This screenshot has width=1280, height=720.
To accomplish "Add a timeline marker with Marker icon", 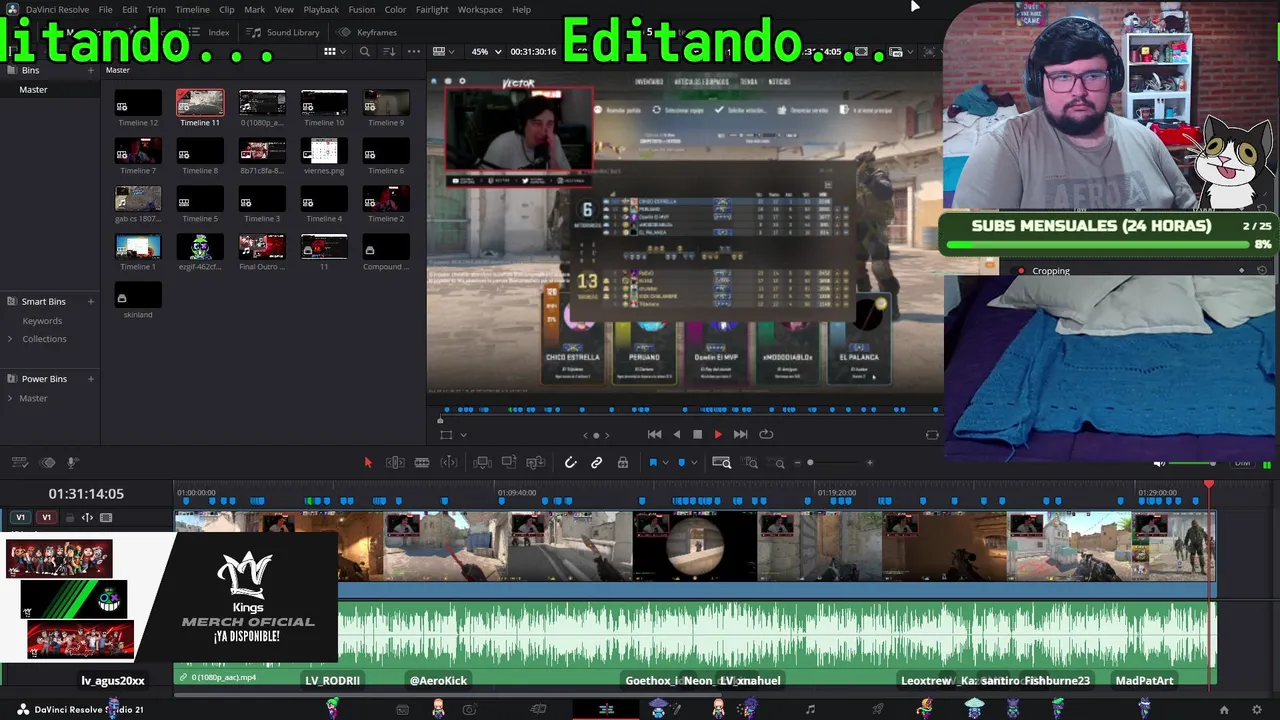I will (682, 462).
